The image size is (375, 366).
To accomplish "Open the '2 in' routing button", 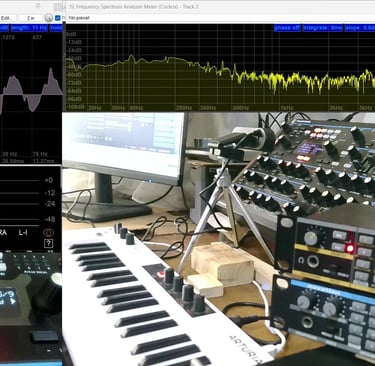I will [x=31, y=18].
